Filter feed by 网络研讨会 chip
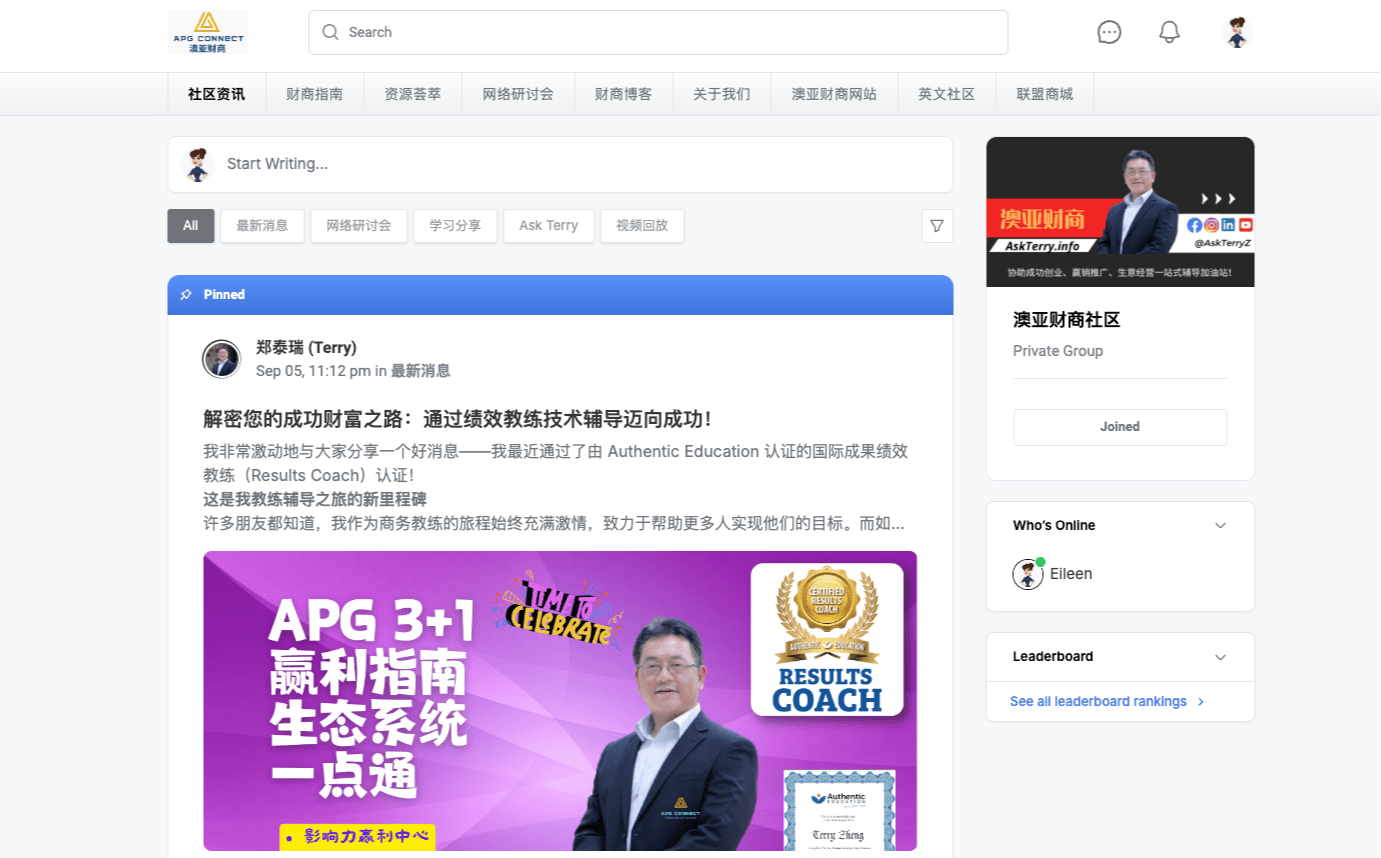 (359, 226)
